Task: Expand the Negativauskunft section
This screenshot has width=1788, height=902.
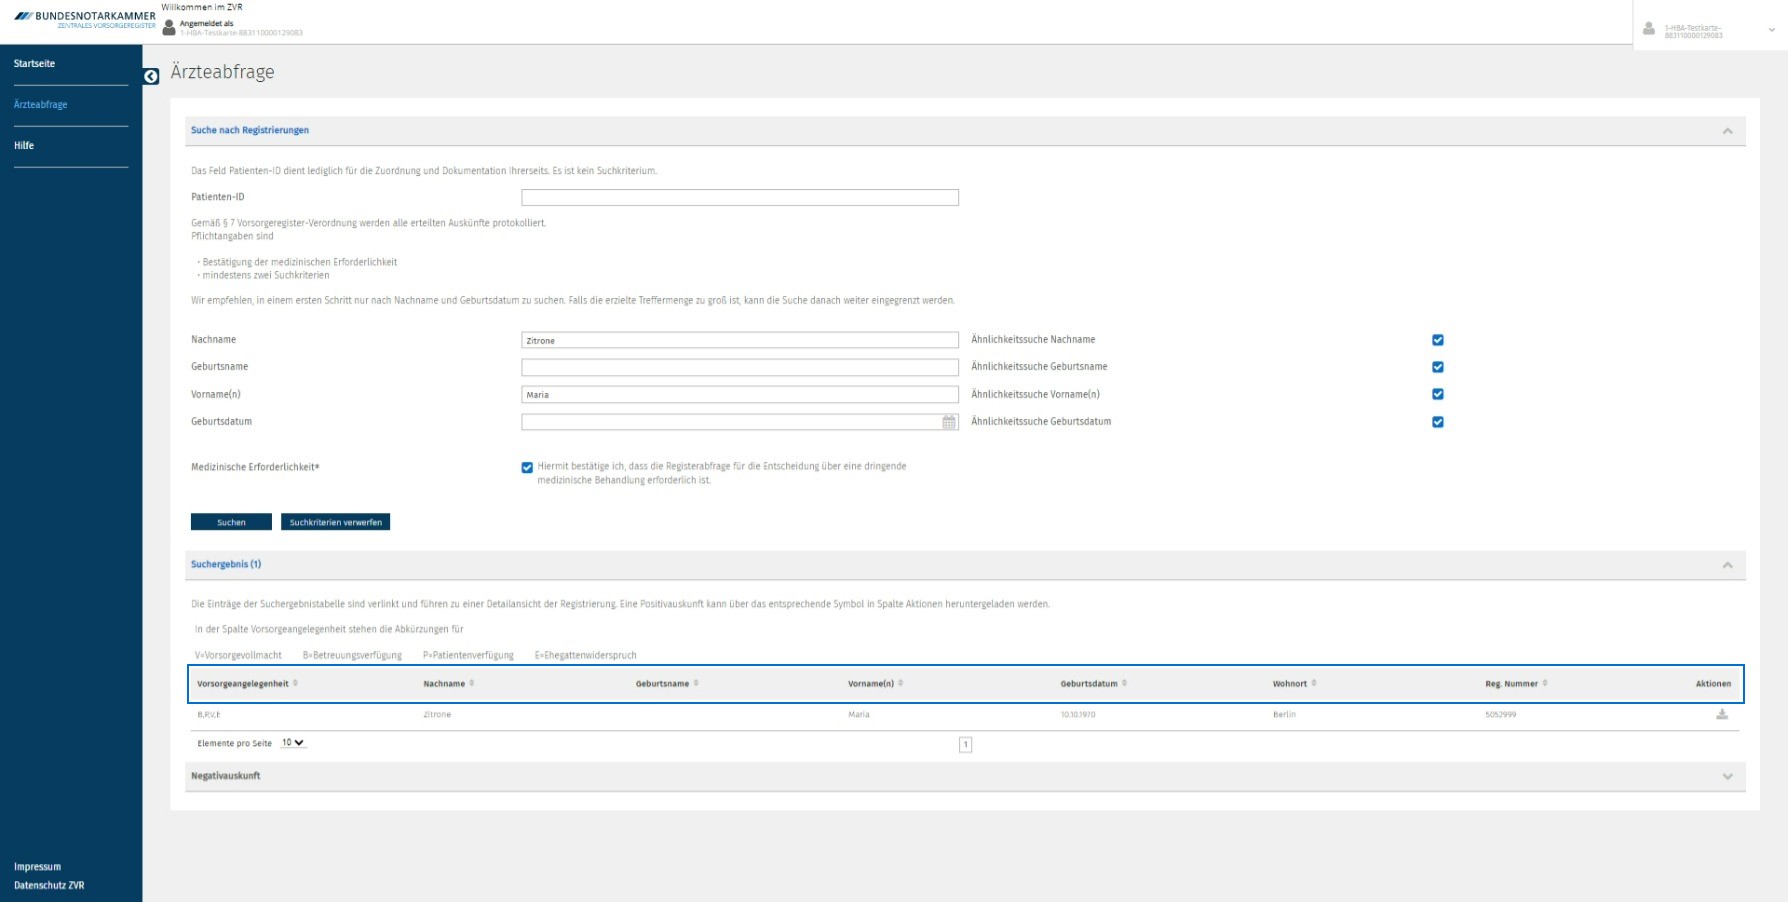Action: 1727,777
